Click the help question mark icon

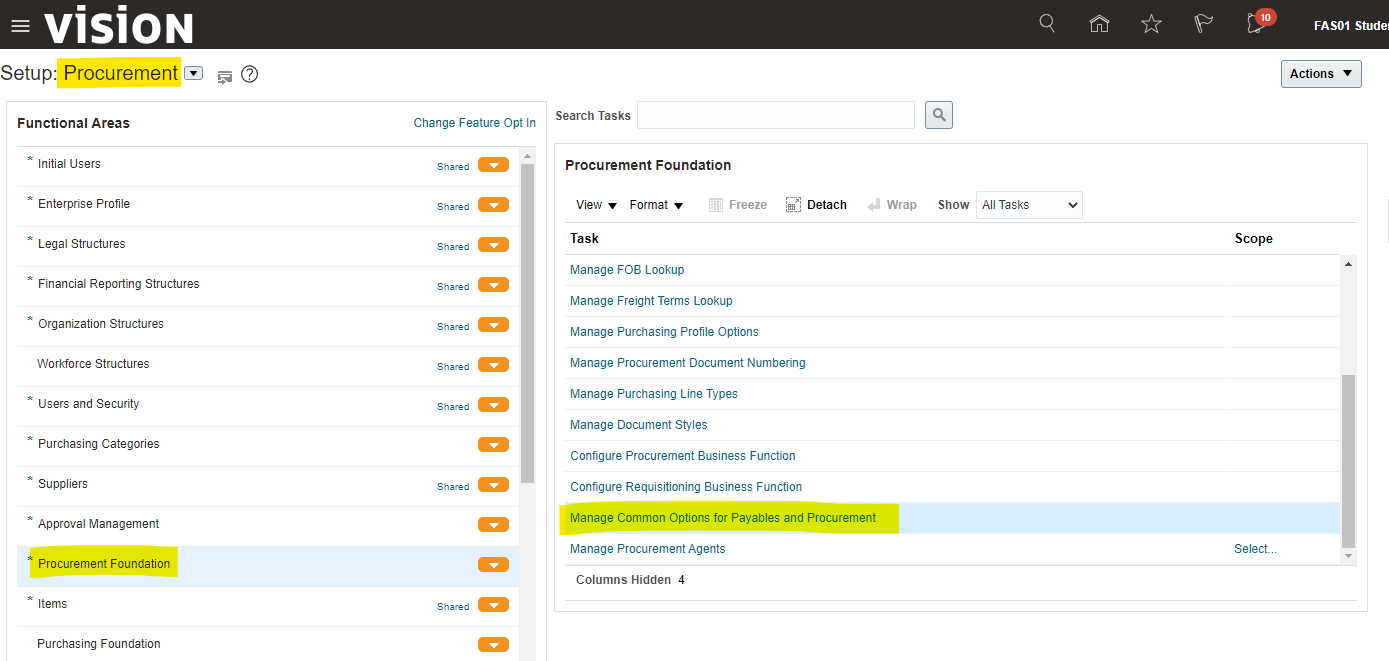coord(250,74)
